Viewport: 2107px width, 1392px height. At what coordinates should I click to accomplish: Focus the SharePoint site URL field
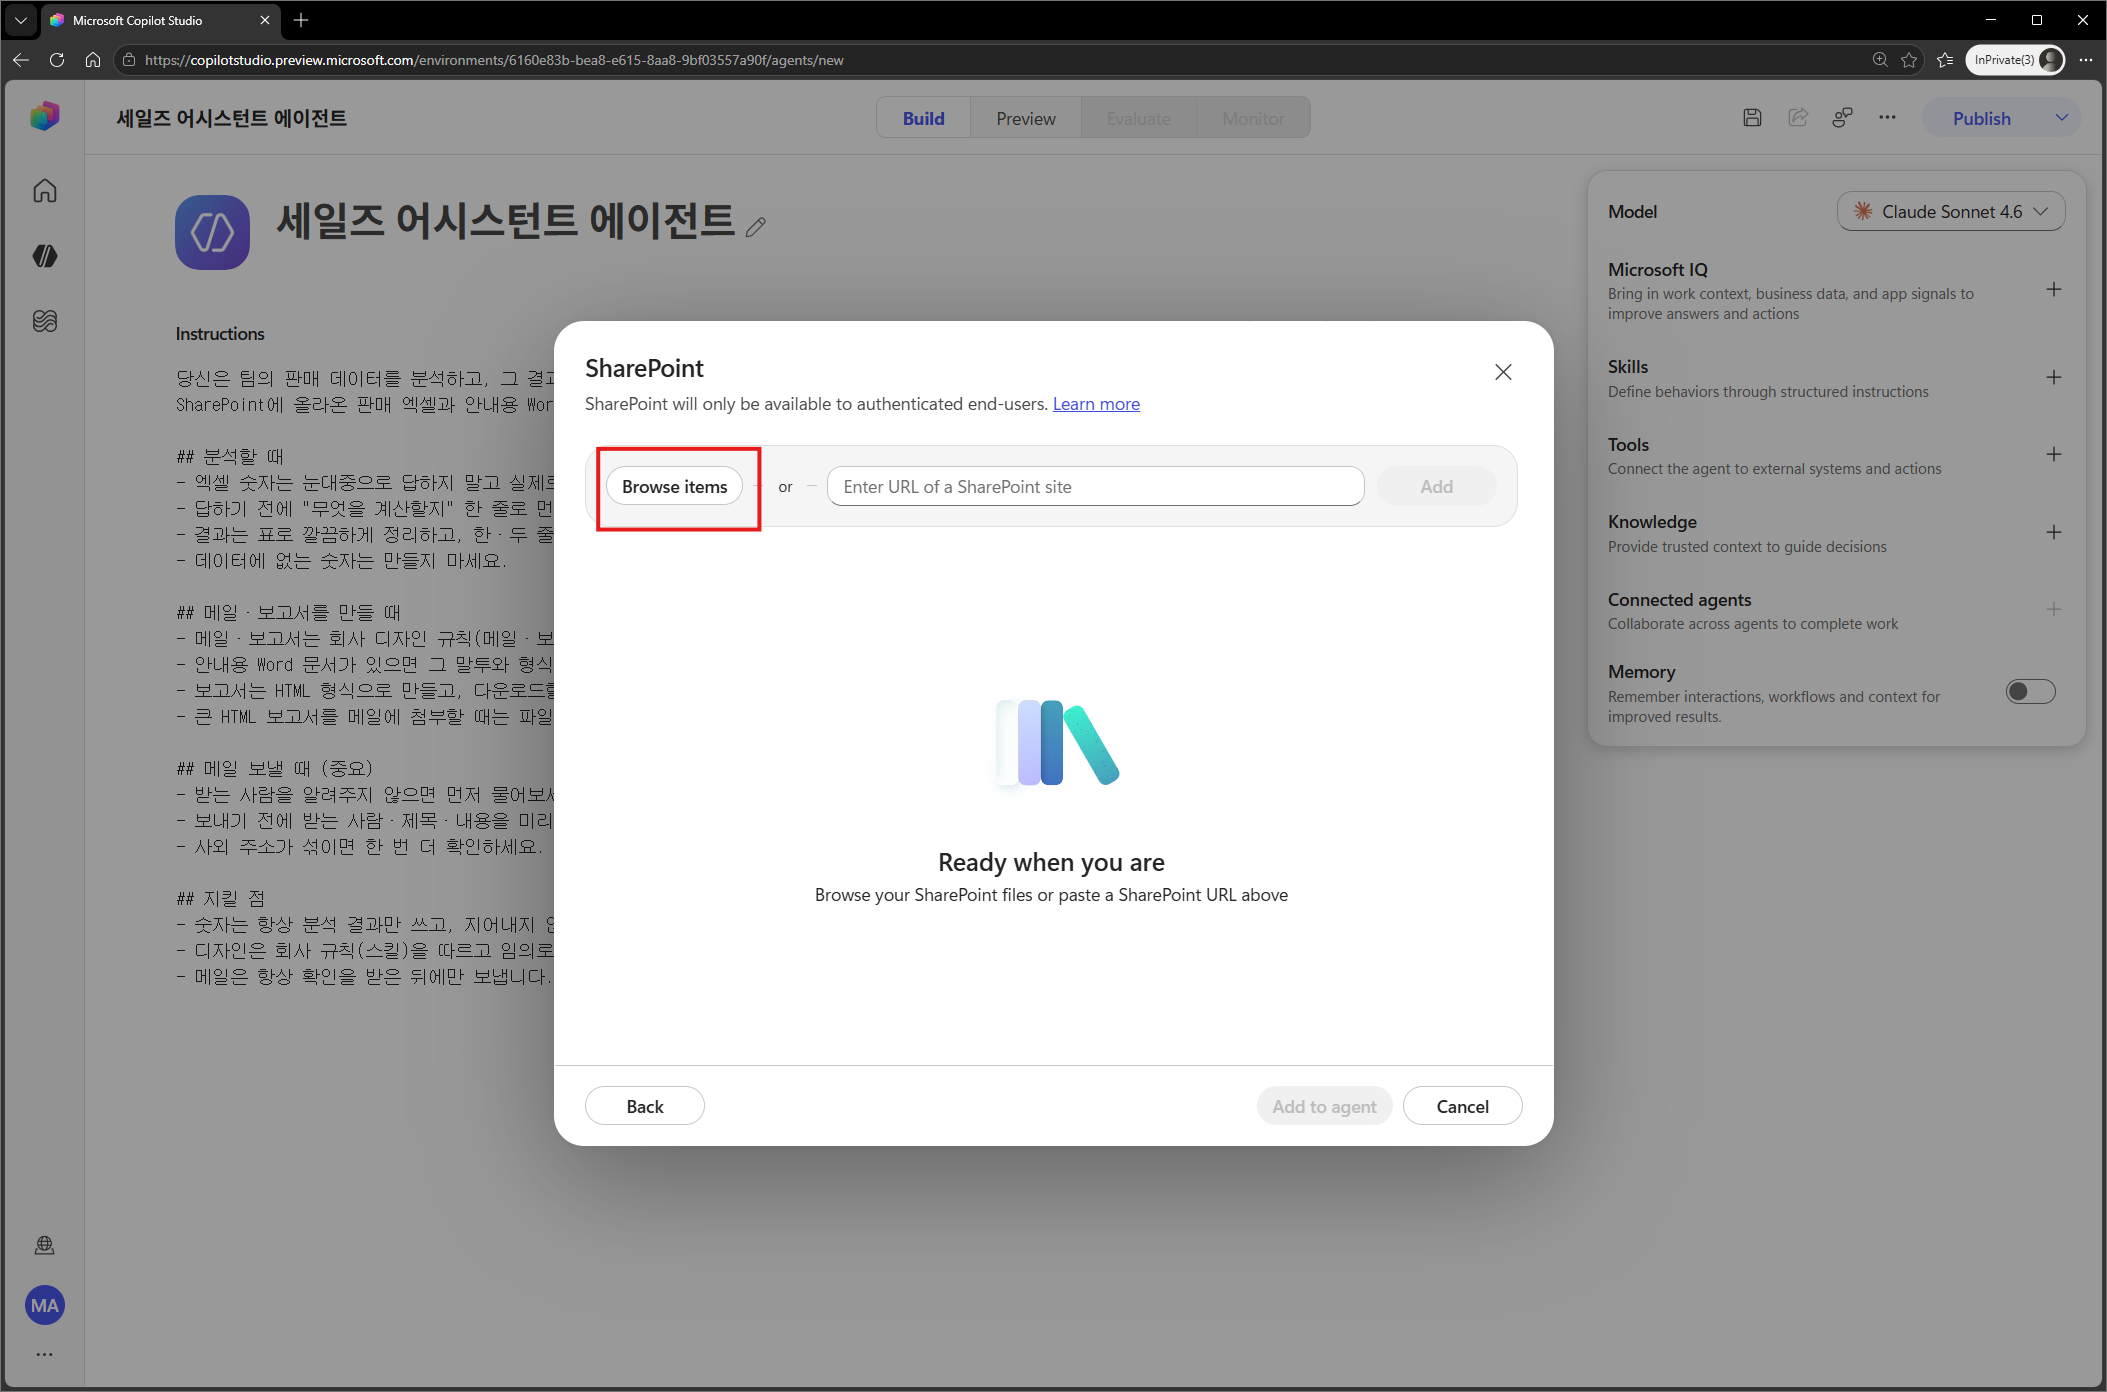(1095, 486)
